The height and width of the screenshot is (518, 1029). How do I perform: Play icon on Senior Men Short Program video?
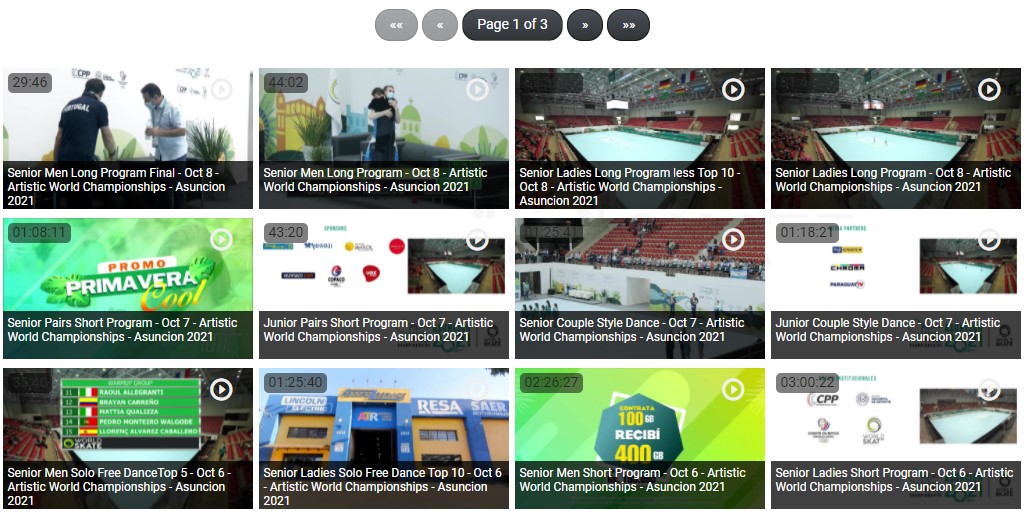click(x=733, y=390)
